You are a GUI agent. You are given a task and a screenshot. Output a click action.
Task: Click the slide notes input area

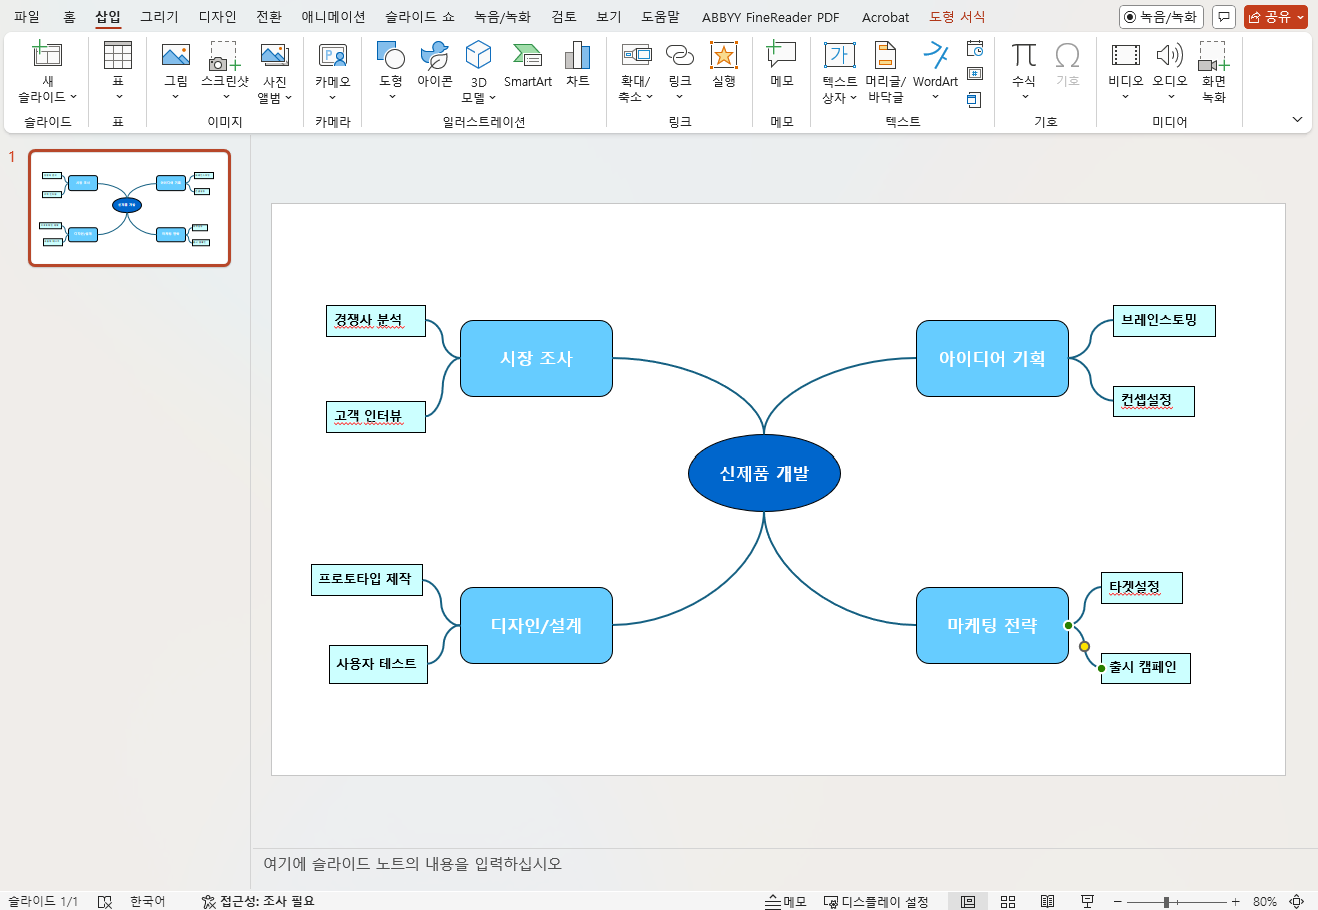point(783,863)
